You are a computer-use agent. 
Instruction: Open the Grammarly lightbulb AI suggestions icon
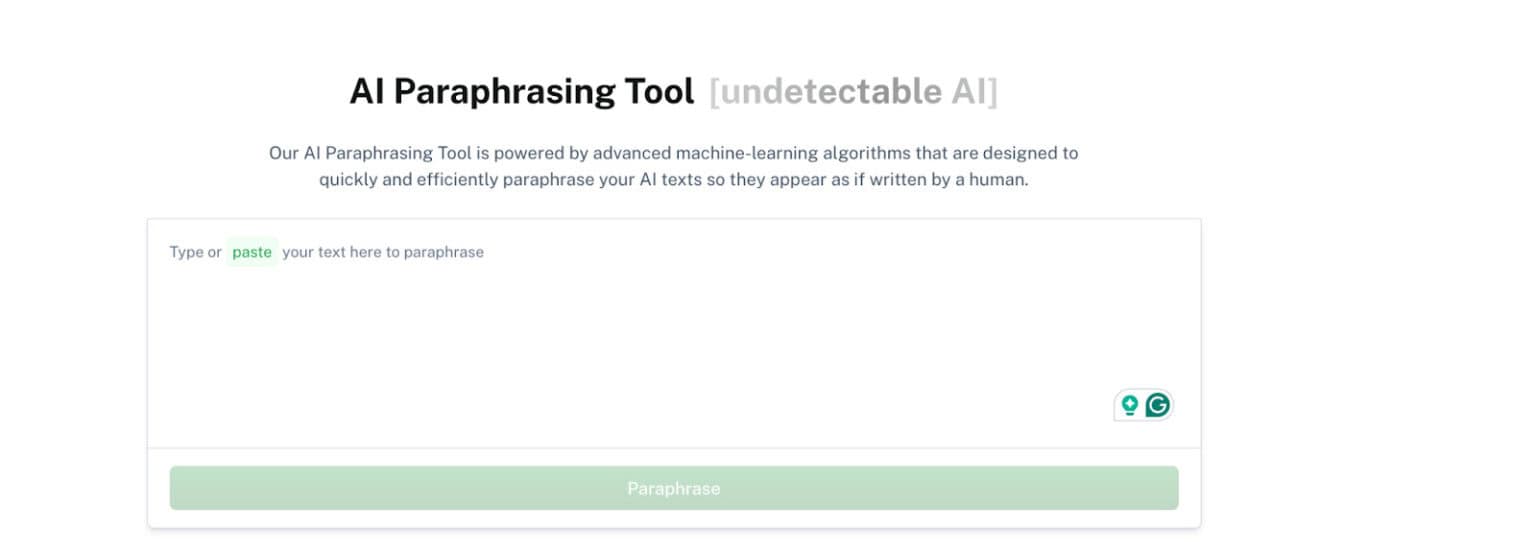coord(1130,405)
